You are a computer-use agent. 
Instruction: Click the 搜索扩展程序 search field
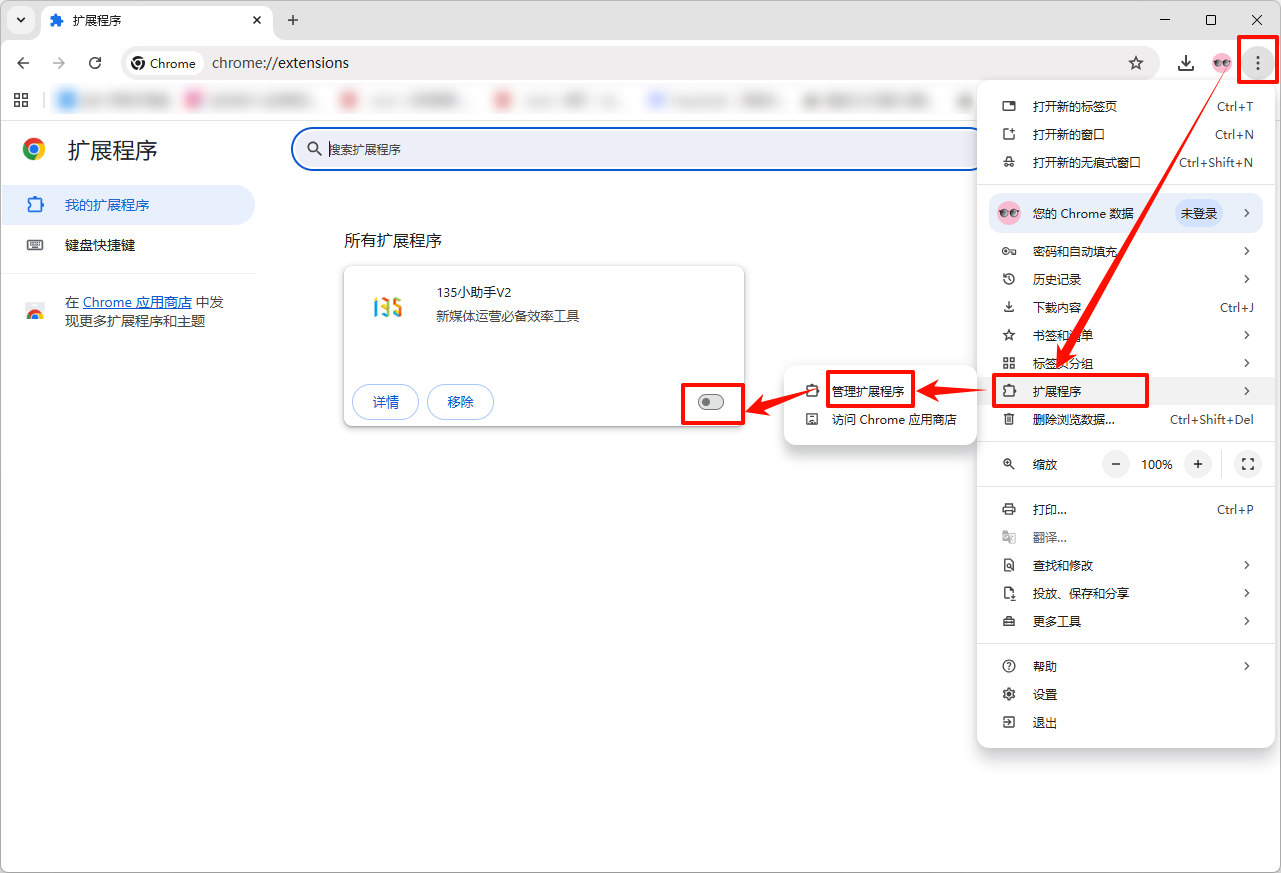pyautogui.click(x=640, y=149)
